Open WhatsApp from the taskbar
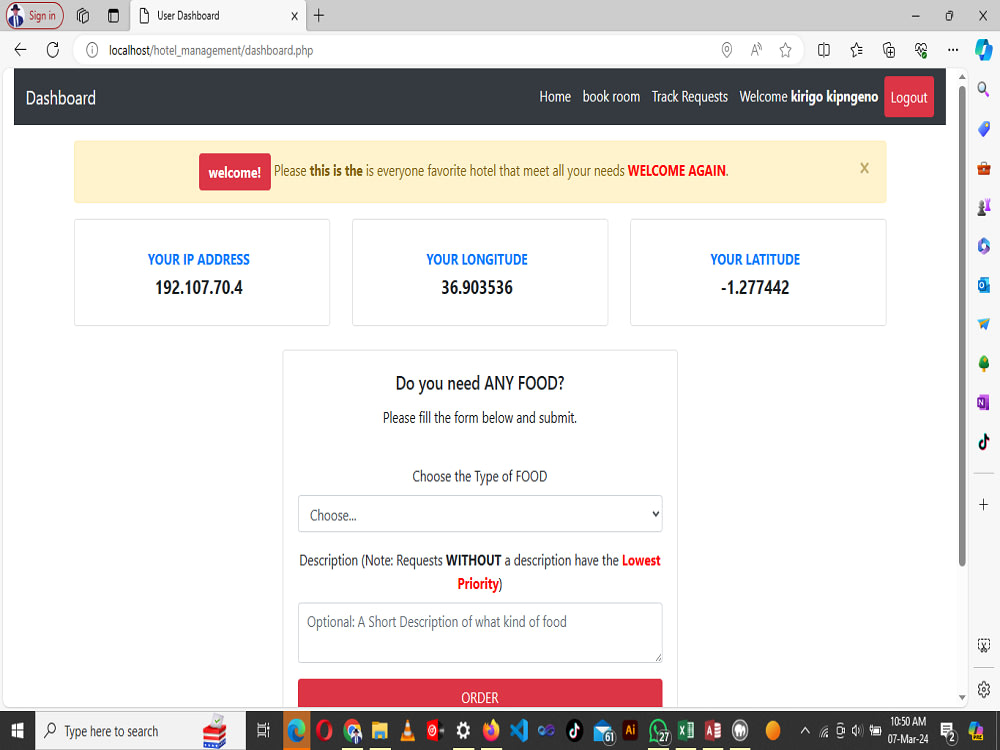This screenshot has width=1000, height=750. 658,731
